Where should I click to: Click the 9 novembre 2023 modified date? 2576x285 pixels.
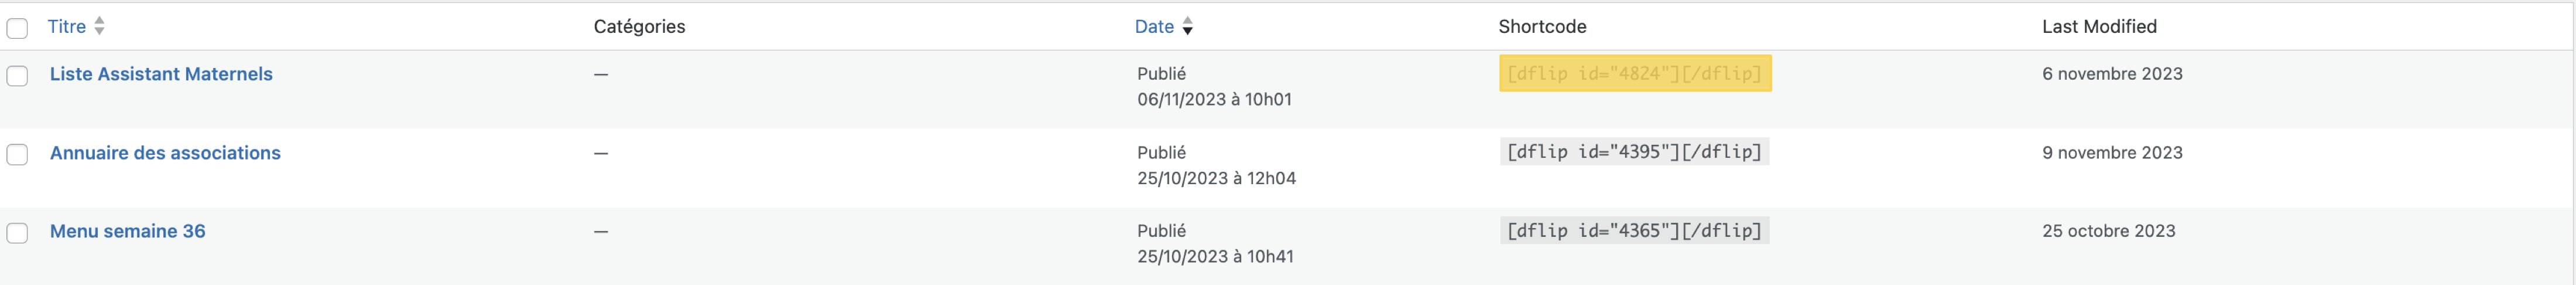click(x=2112, y=153)
